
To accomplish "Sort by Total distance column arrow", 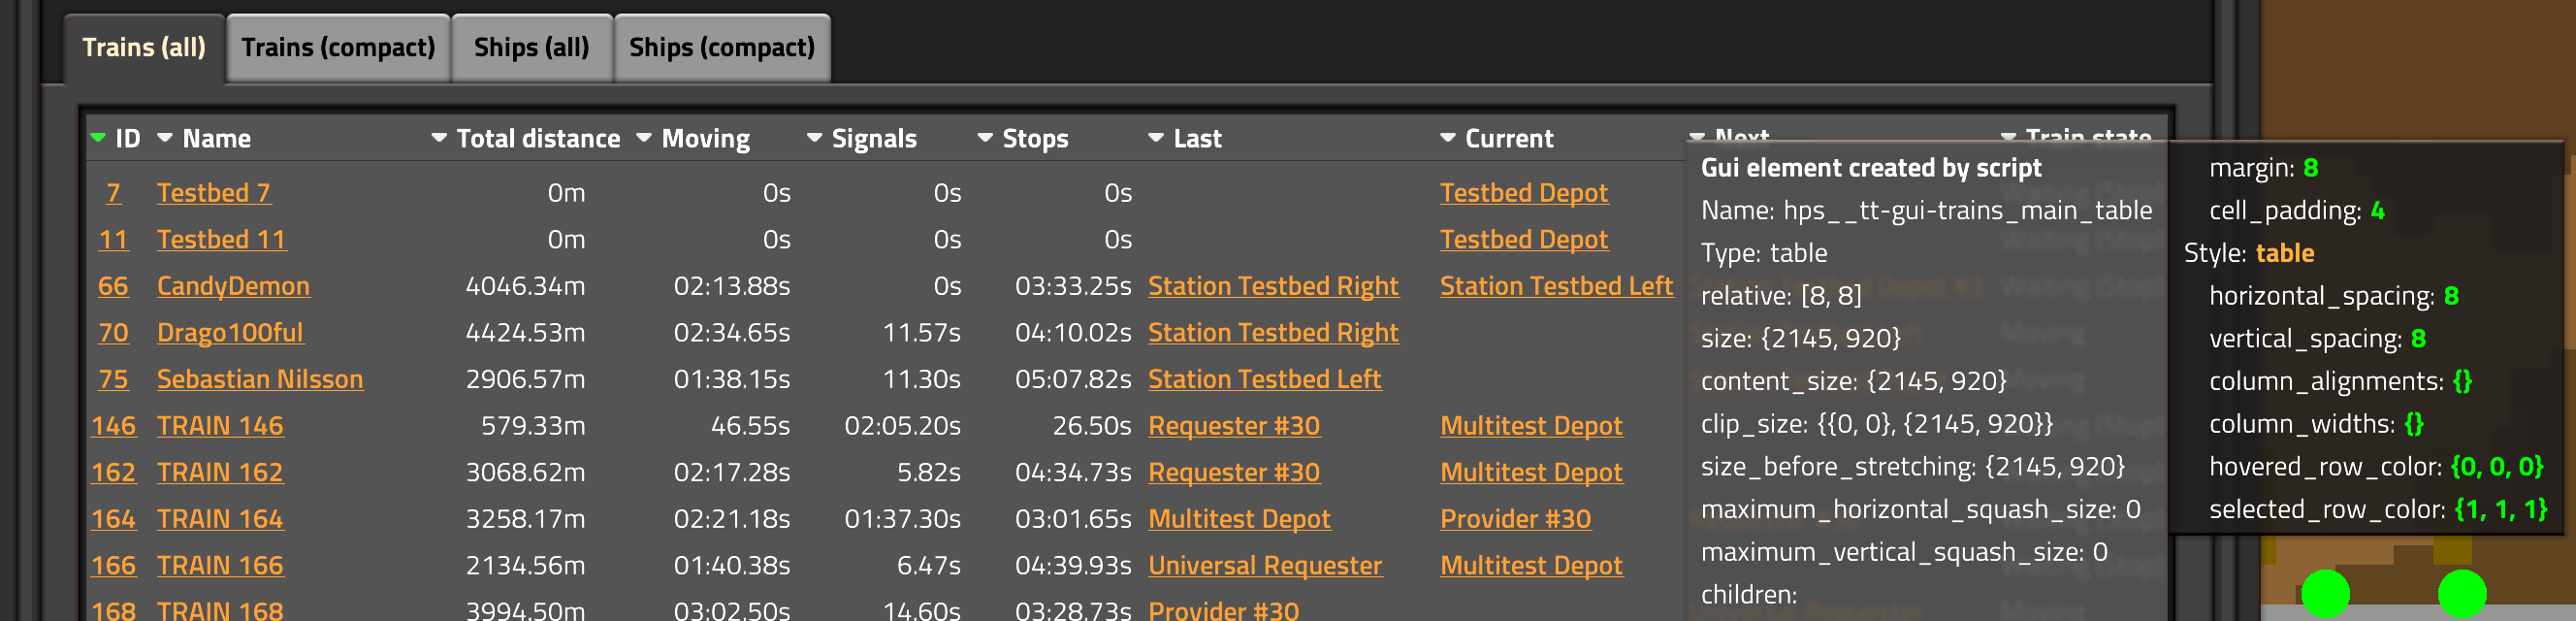I will coord(439,138).
